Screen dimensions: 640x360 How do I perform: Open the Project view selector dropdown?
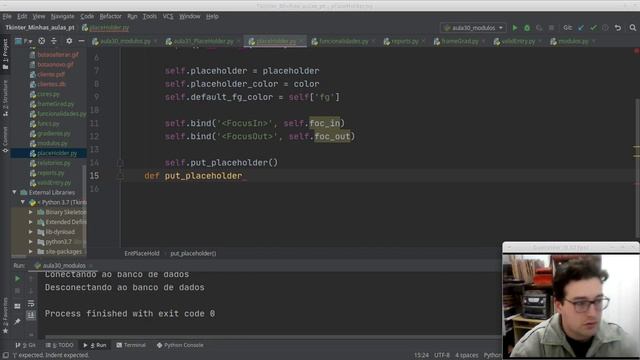(x=24, y=41)
